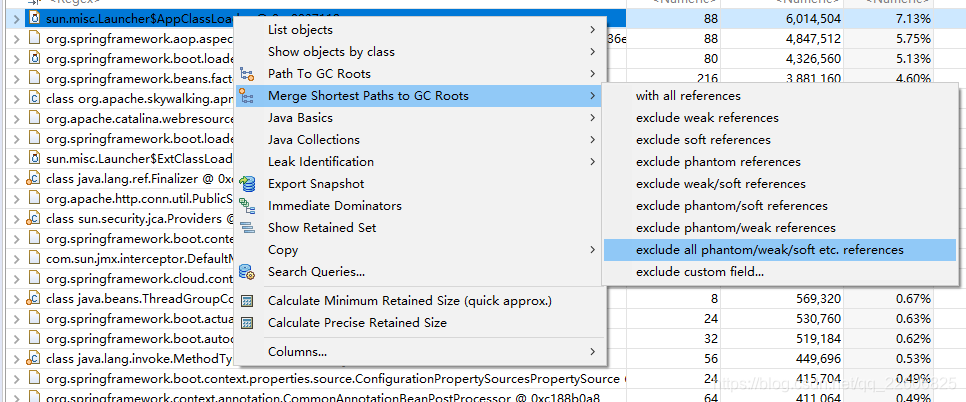Click the object icon of org.springframework.boot.autoc row

[x=34, y=339]
